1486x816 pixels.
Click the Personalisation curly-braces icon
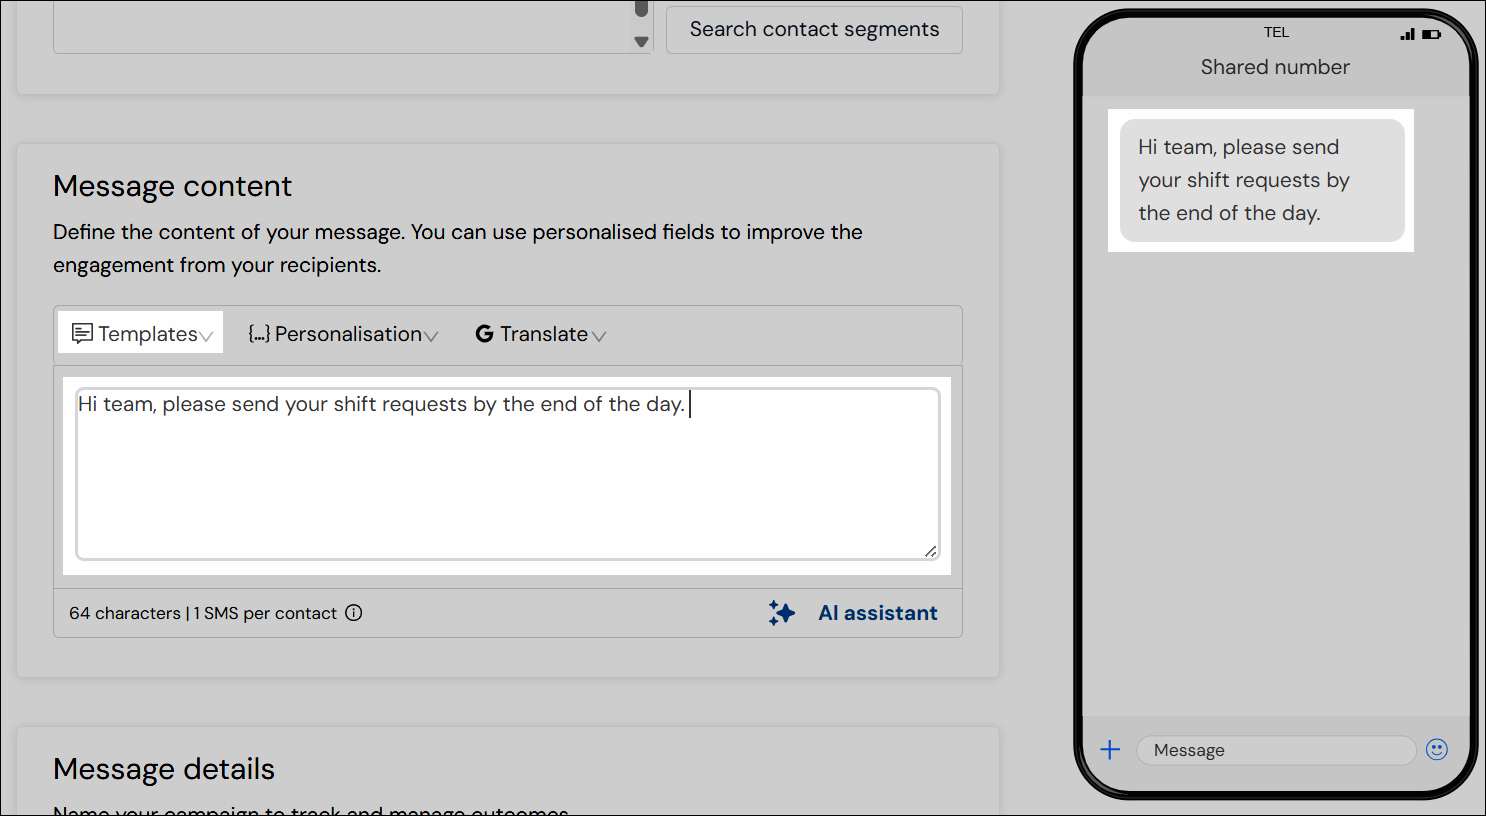[x=259, y=334]
